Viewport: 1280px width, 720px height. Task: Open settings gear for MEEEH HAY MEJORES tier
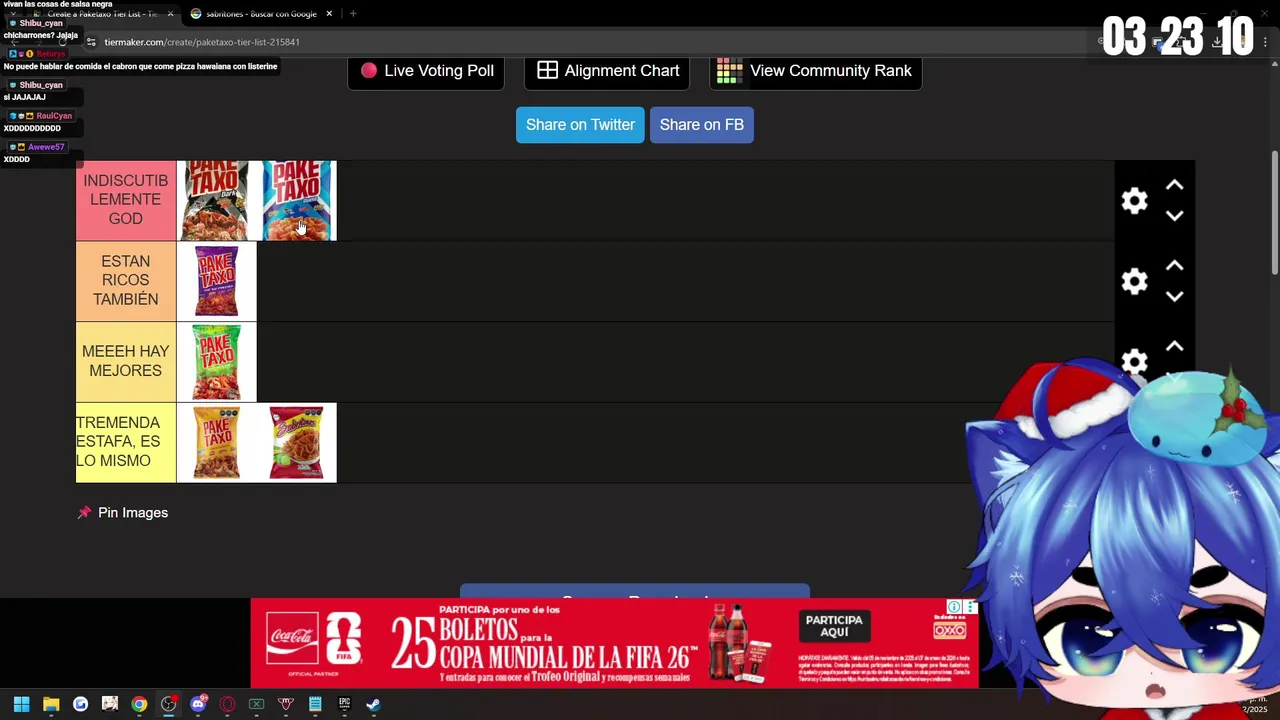(x=1134, y=362)
